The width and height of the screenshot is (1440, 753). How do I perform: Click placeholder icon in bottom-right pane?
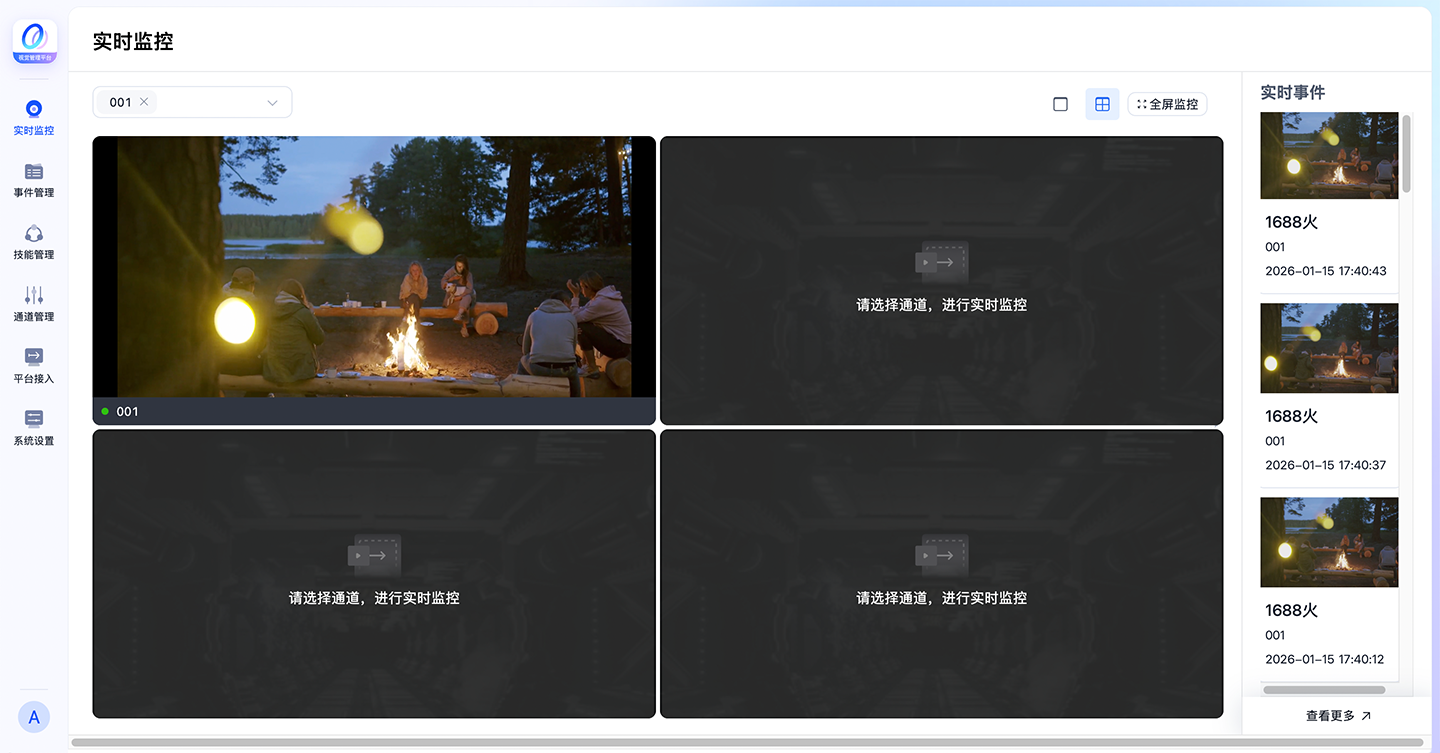pyautogui.click(x=942, y=555)
